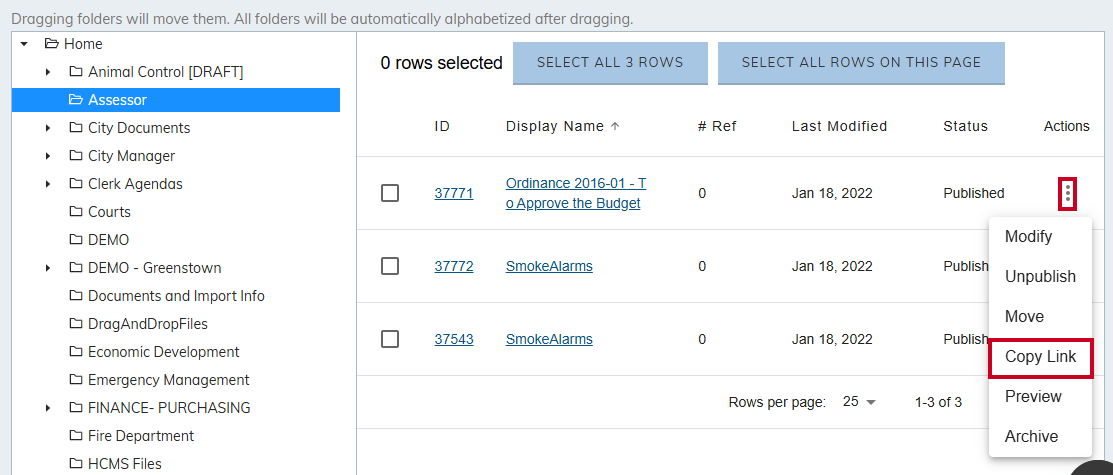Click the Home folder icon
This screenshot has width=1113, height=475.
tap(51, 44)
